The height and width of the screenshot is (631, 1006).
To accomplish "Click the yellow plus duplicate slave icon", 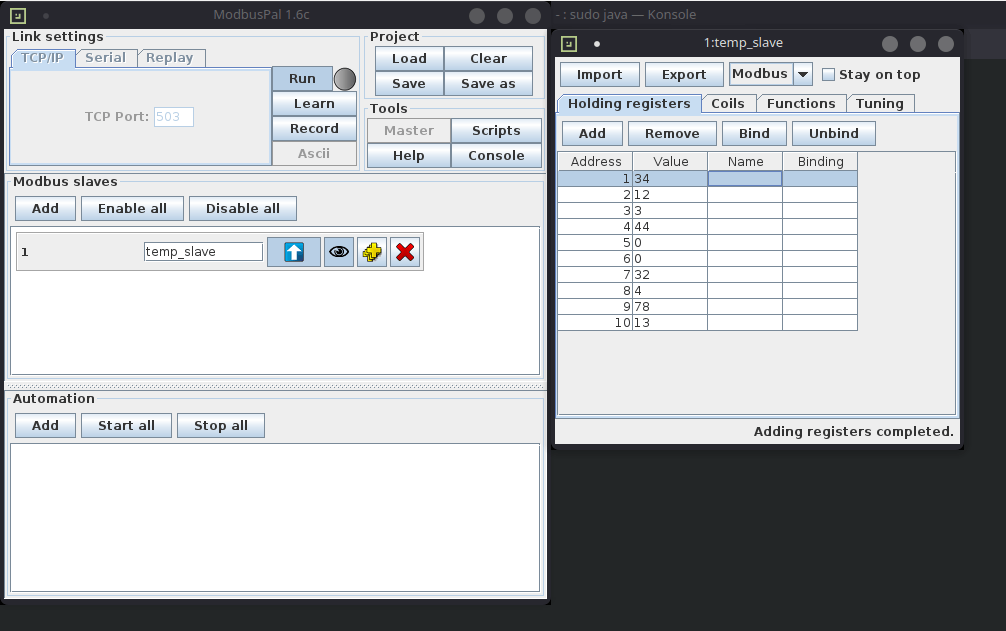I will pyautogui.click(x=372, y=252).
